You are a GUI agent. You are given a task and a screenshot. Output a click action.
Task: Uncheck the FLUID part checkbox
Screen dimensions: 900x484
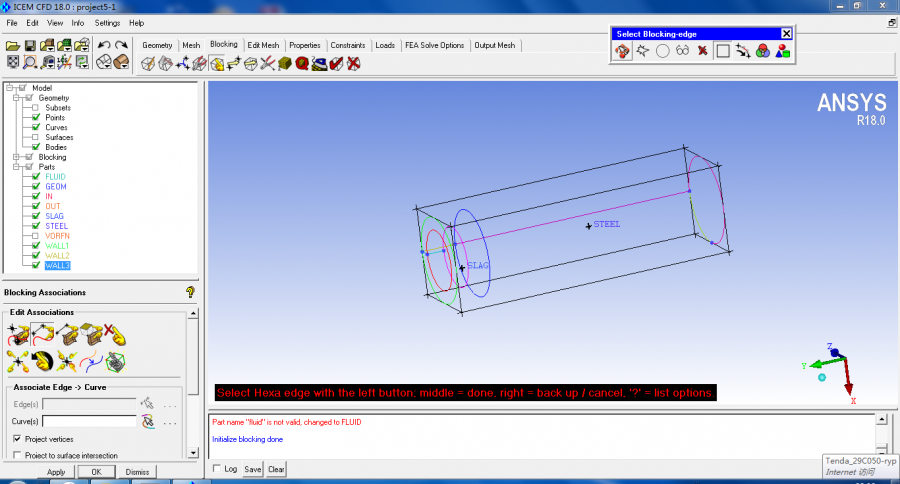pyautogui.click(x=36, y=177)
